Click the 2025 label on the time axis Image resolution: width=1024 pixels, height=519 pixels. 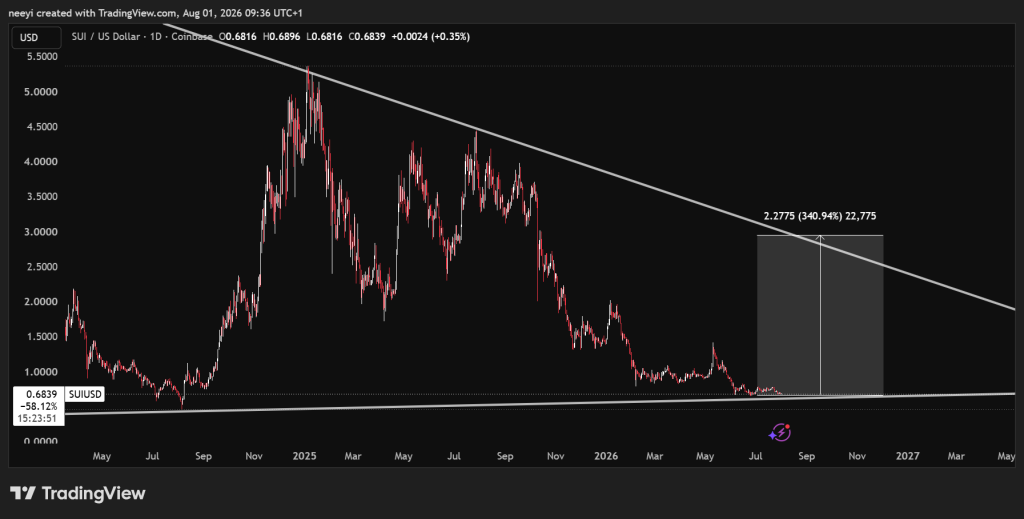[x=304, y=456]
